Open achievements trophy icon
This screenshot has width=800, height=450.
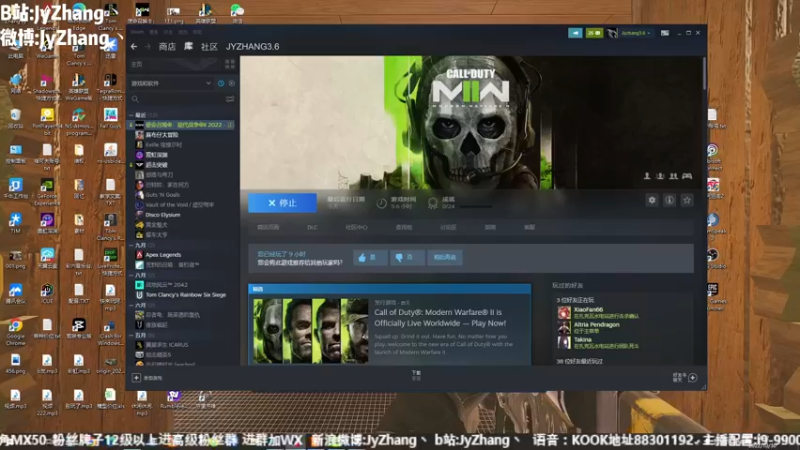(433, 203)
